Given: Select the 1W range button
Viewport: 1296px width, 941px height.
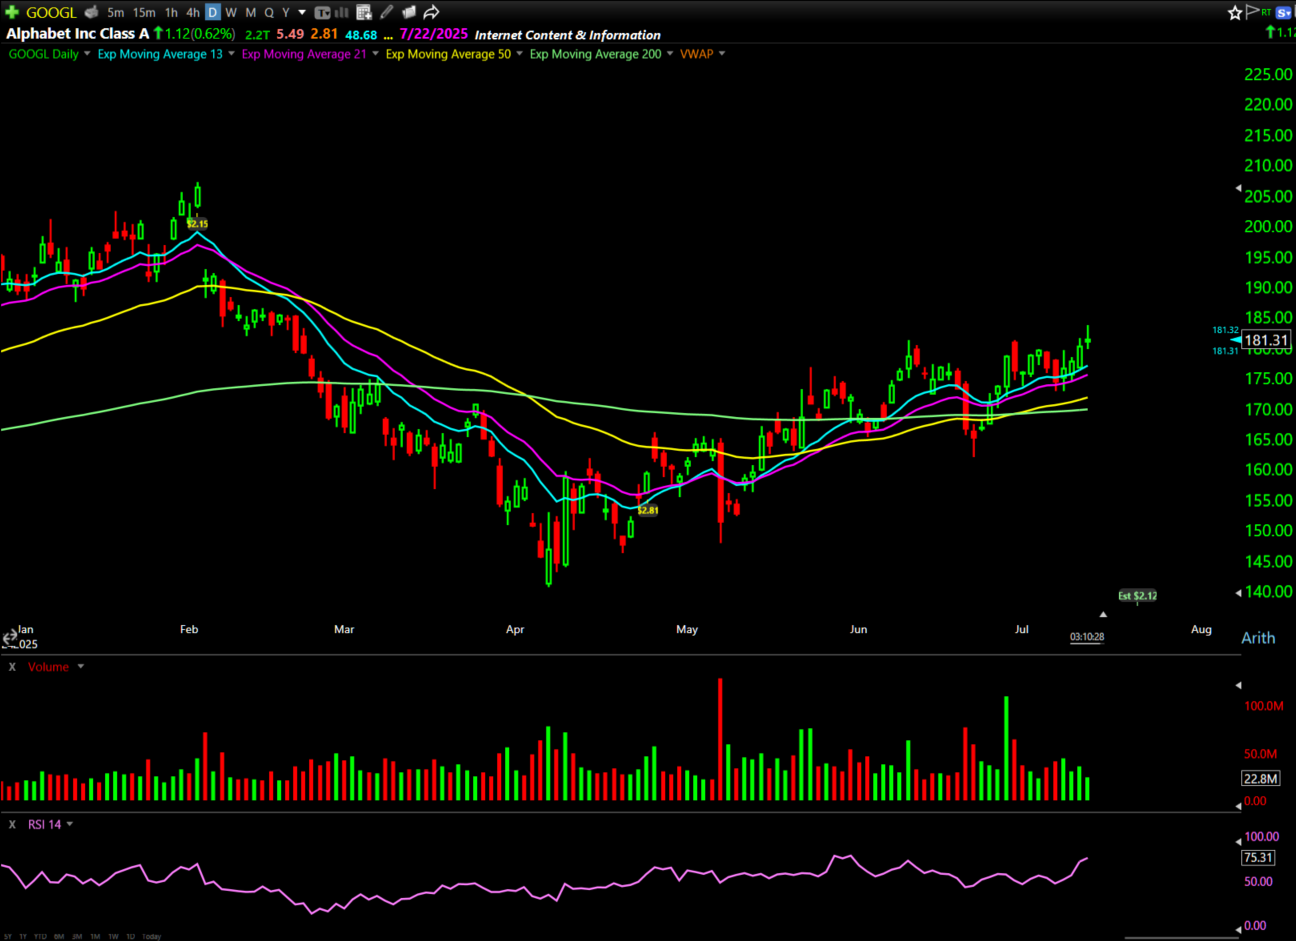Looking at the screenshot, I should click(x=113, y=937).
